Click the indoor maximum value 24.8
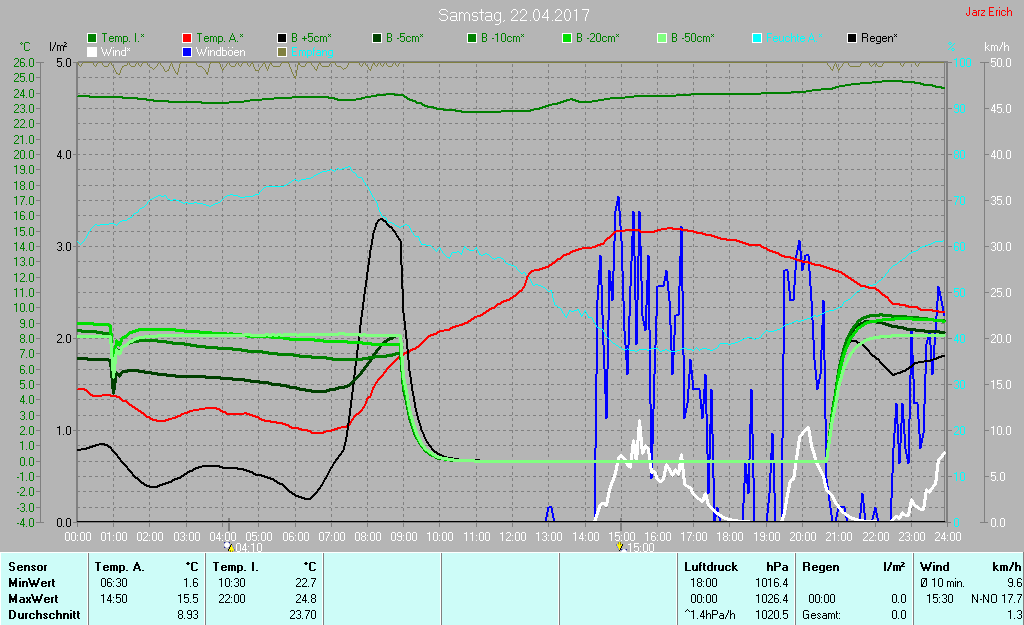 306,598
